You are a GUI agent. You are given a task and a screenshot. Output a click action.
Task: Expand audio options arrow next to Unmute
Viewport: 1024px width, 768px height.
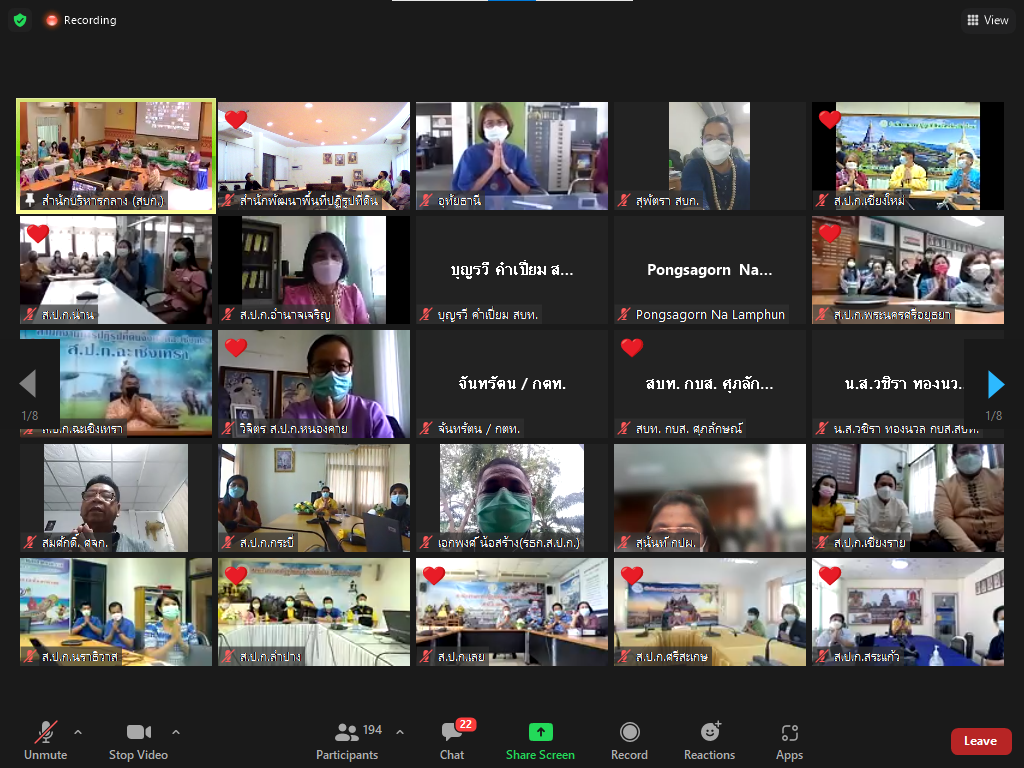click(78, 732)
